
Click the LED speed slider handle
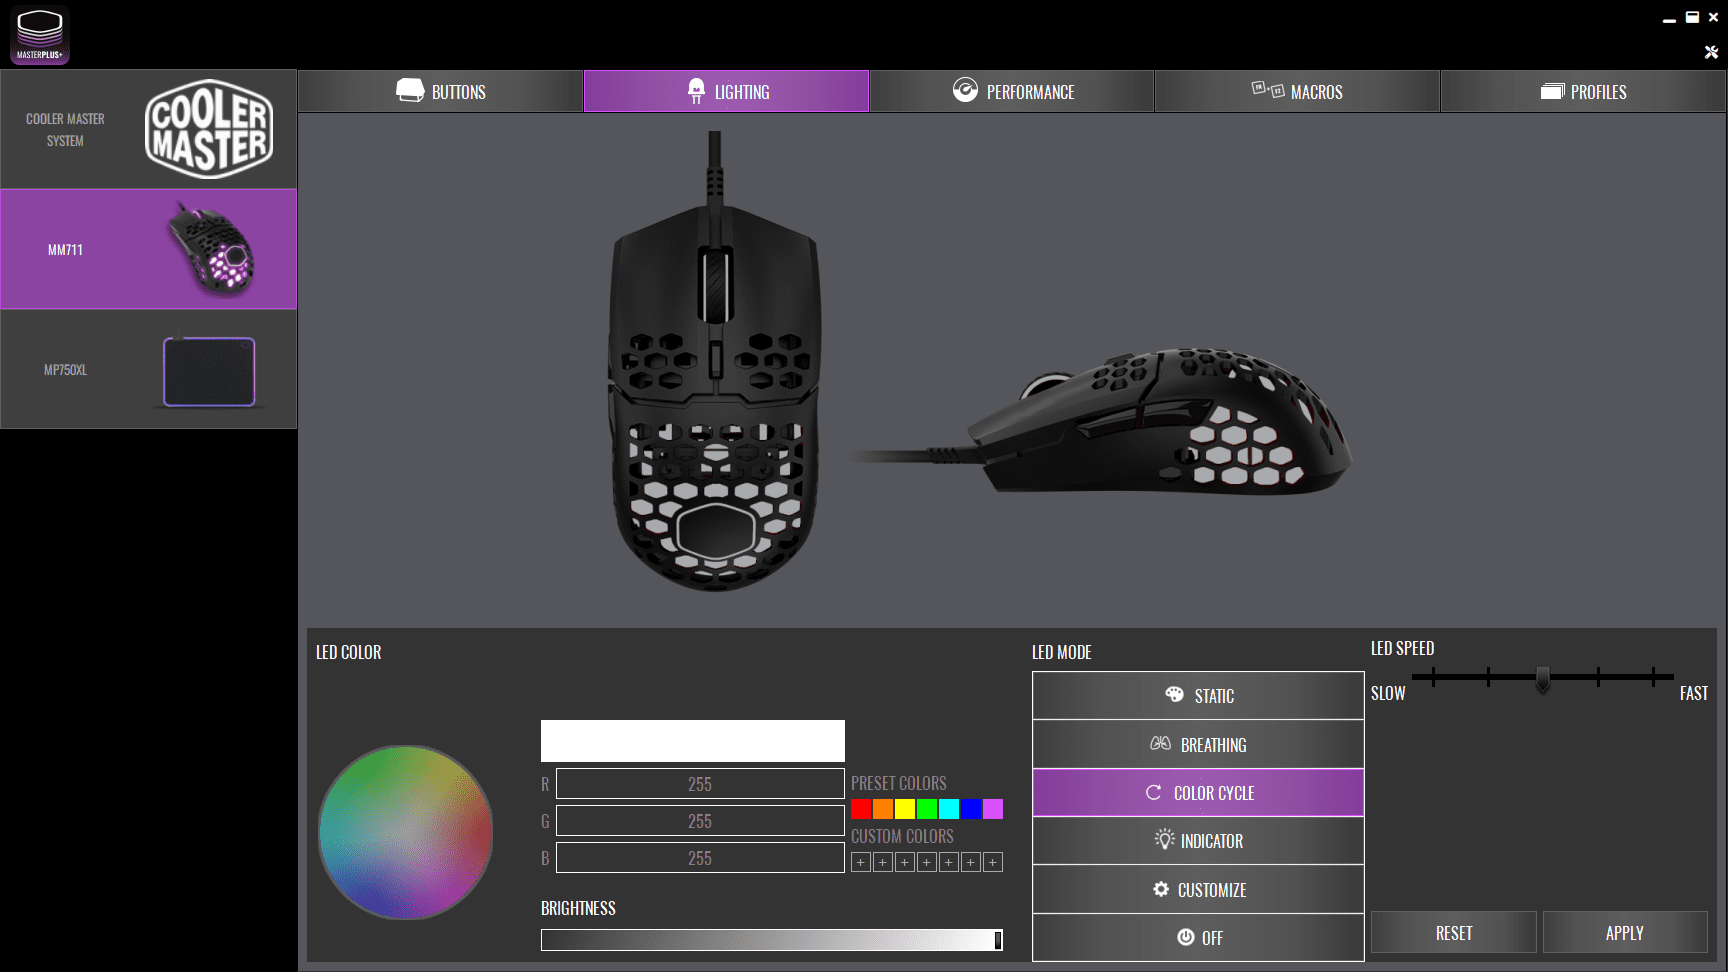click(1543, 679)
